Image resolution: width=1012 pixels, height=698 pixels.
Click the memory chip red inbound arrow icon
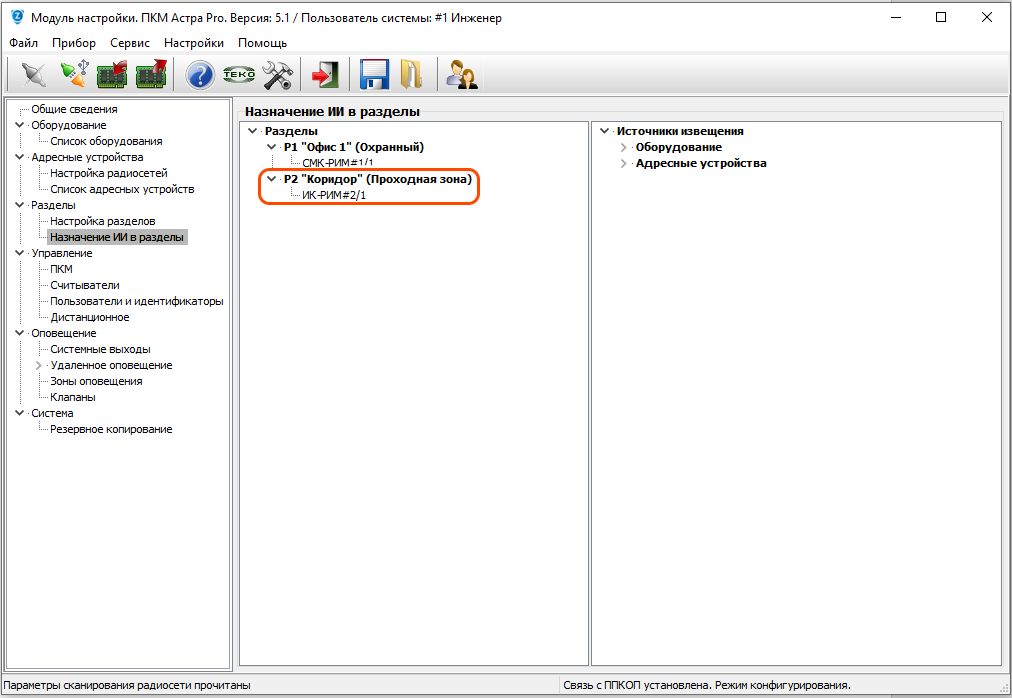coord(112,75)
